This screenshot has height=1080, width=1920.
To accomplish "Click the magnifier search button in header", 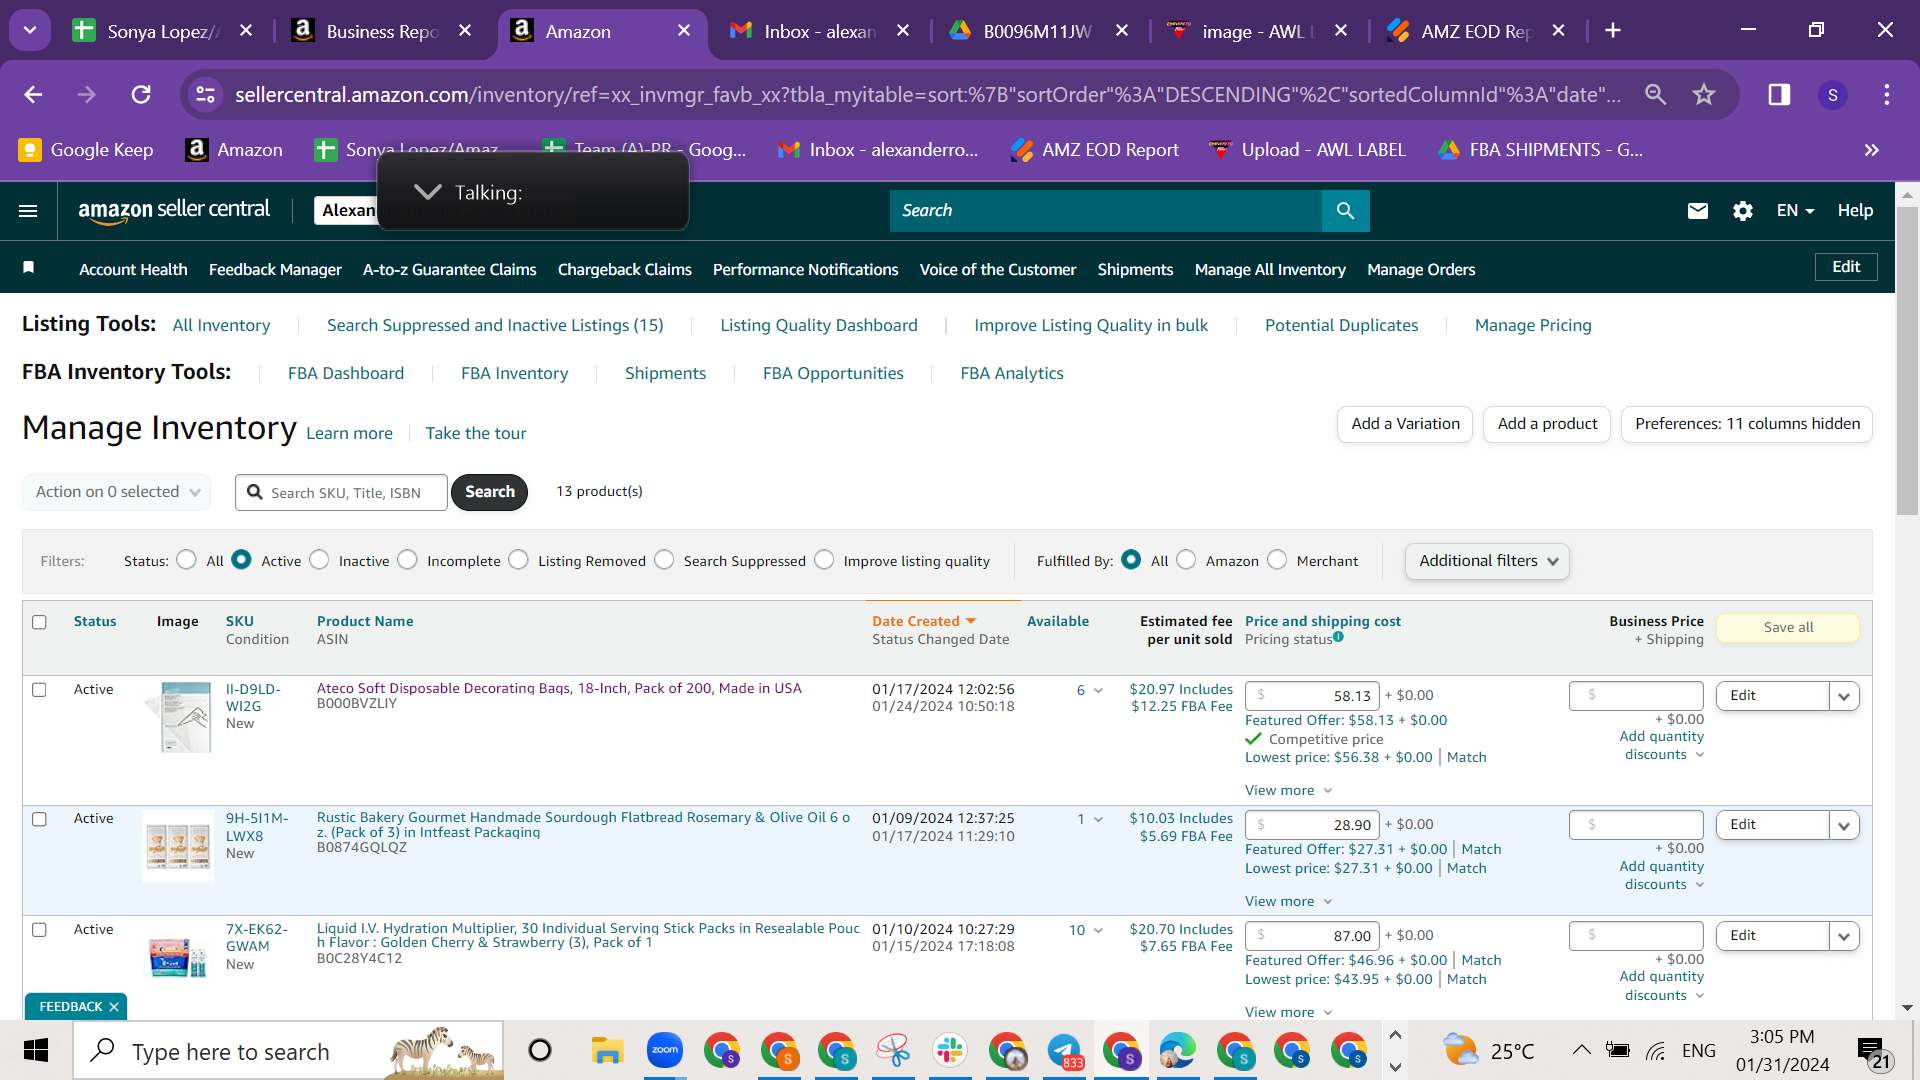I will [x=1346, y=211].
